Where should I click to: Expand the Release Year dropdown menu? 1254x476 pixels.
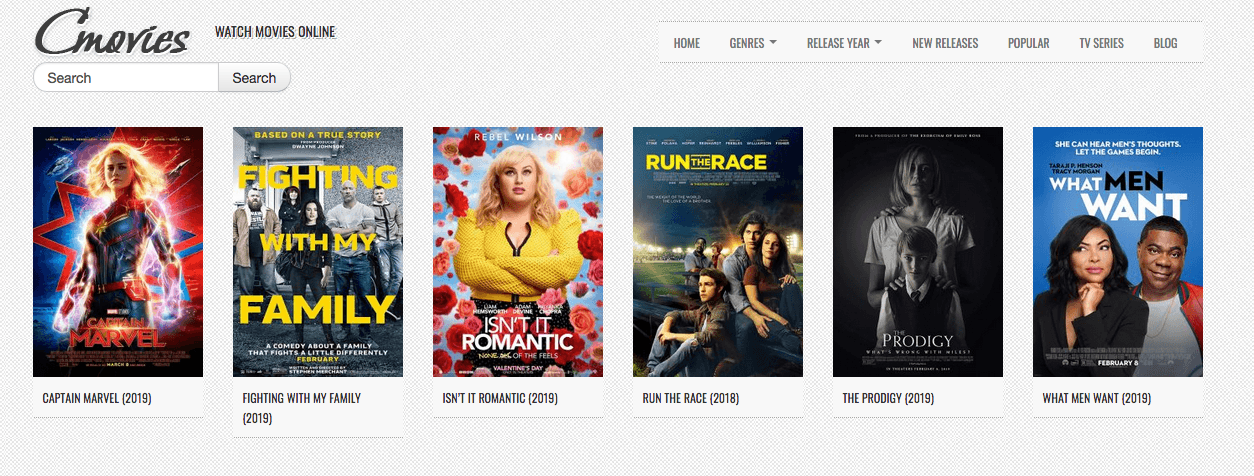pyautogui.click(x=844, y=43)
